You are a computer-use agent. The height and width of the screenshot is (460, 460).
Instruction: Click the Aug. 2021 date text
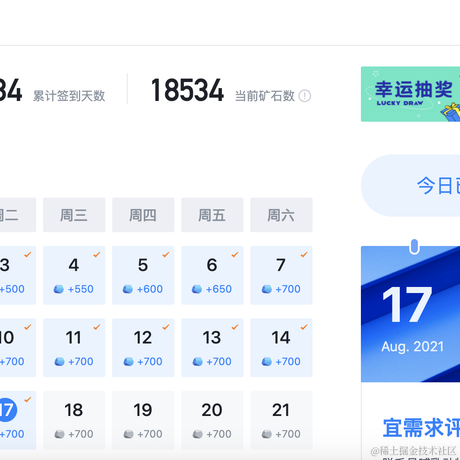413,347
